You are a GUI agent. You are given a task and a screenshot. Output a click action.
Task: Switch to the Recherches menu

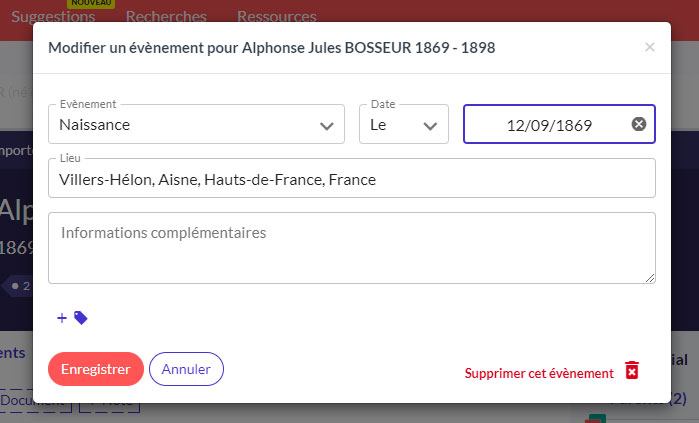(x=167, y=17)
